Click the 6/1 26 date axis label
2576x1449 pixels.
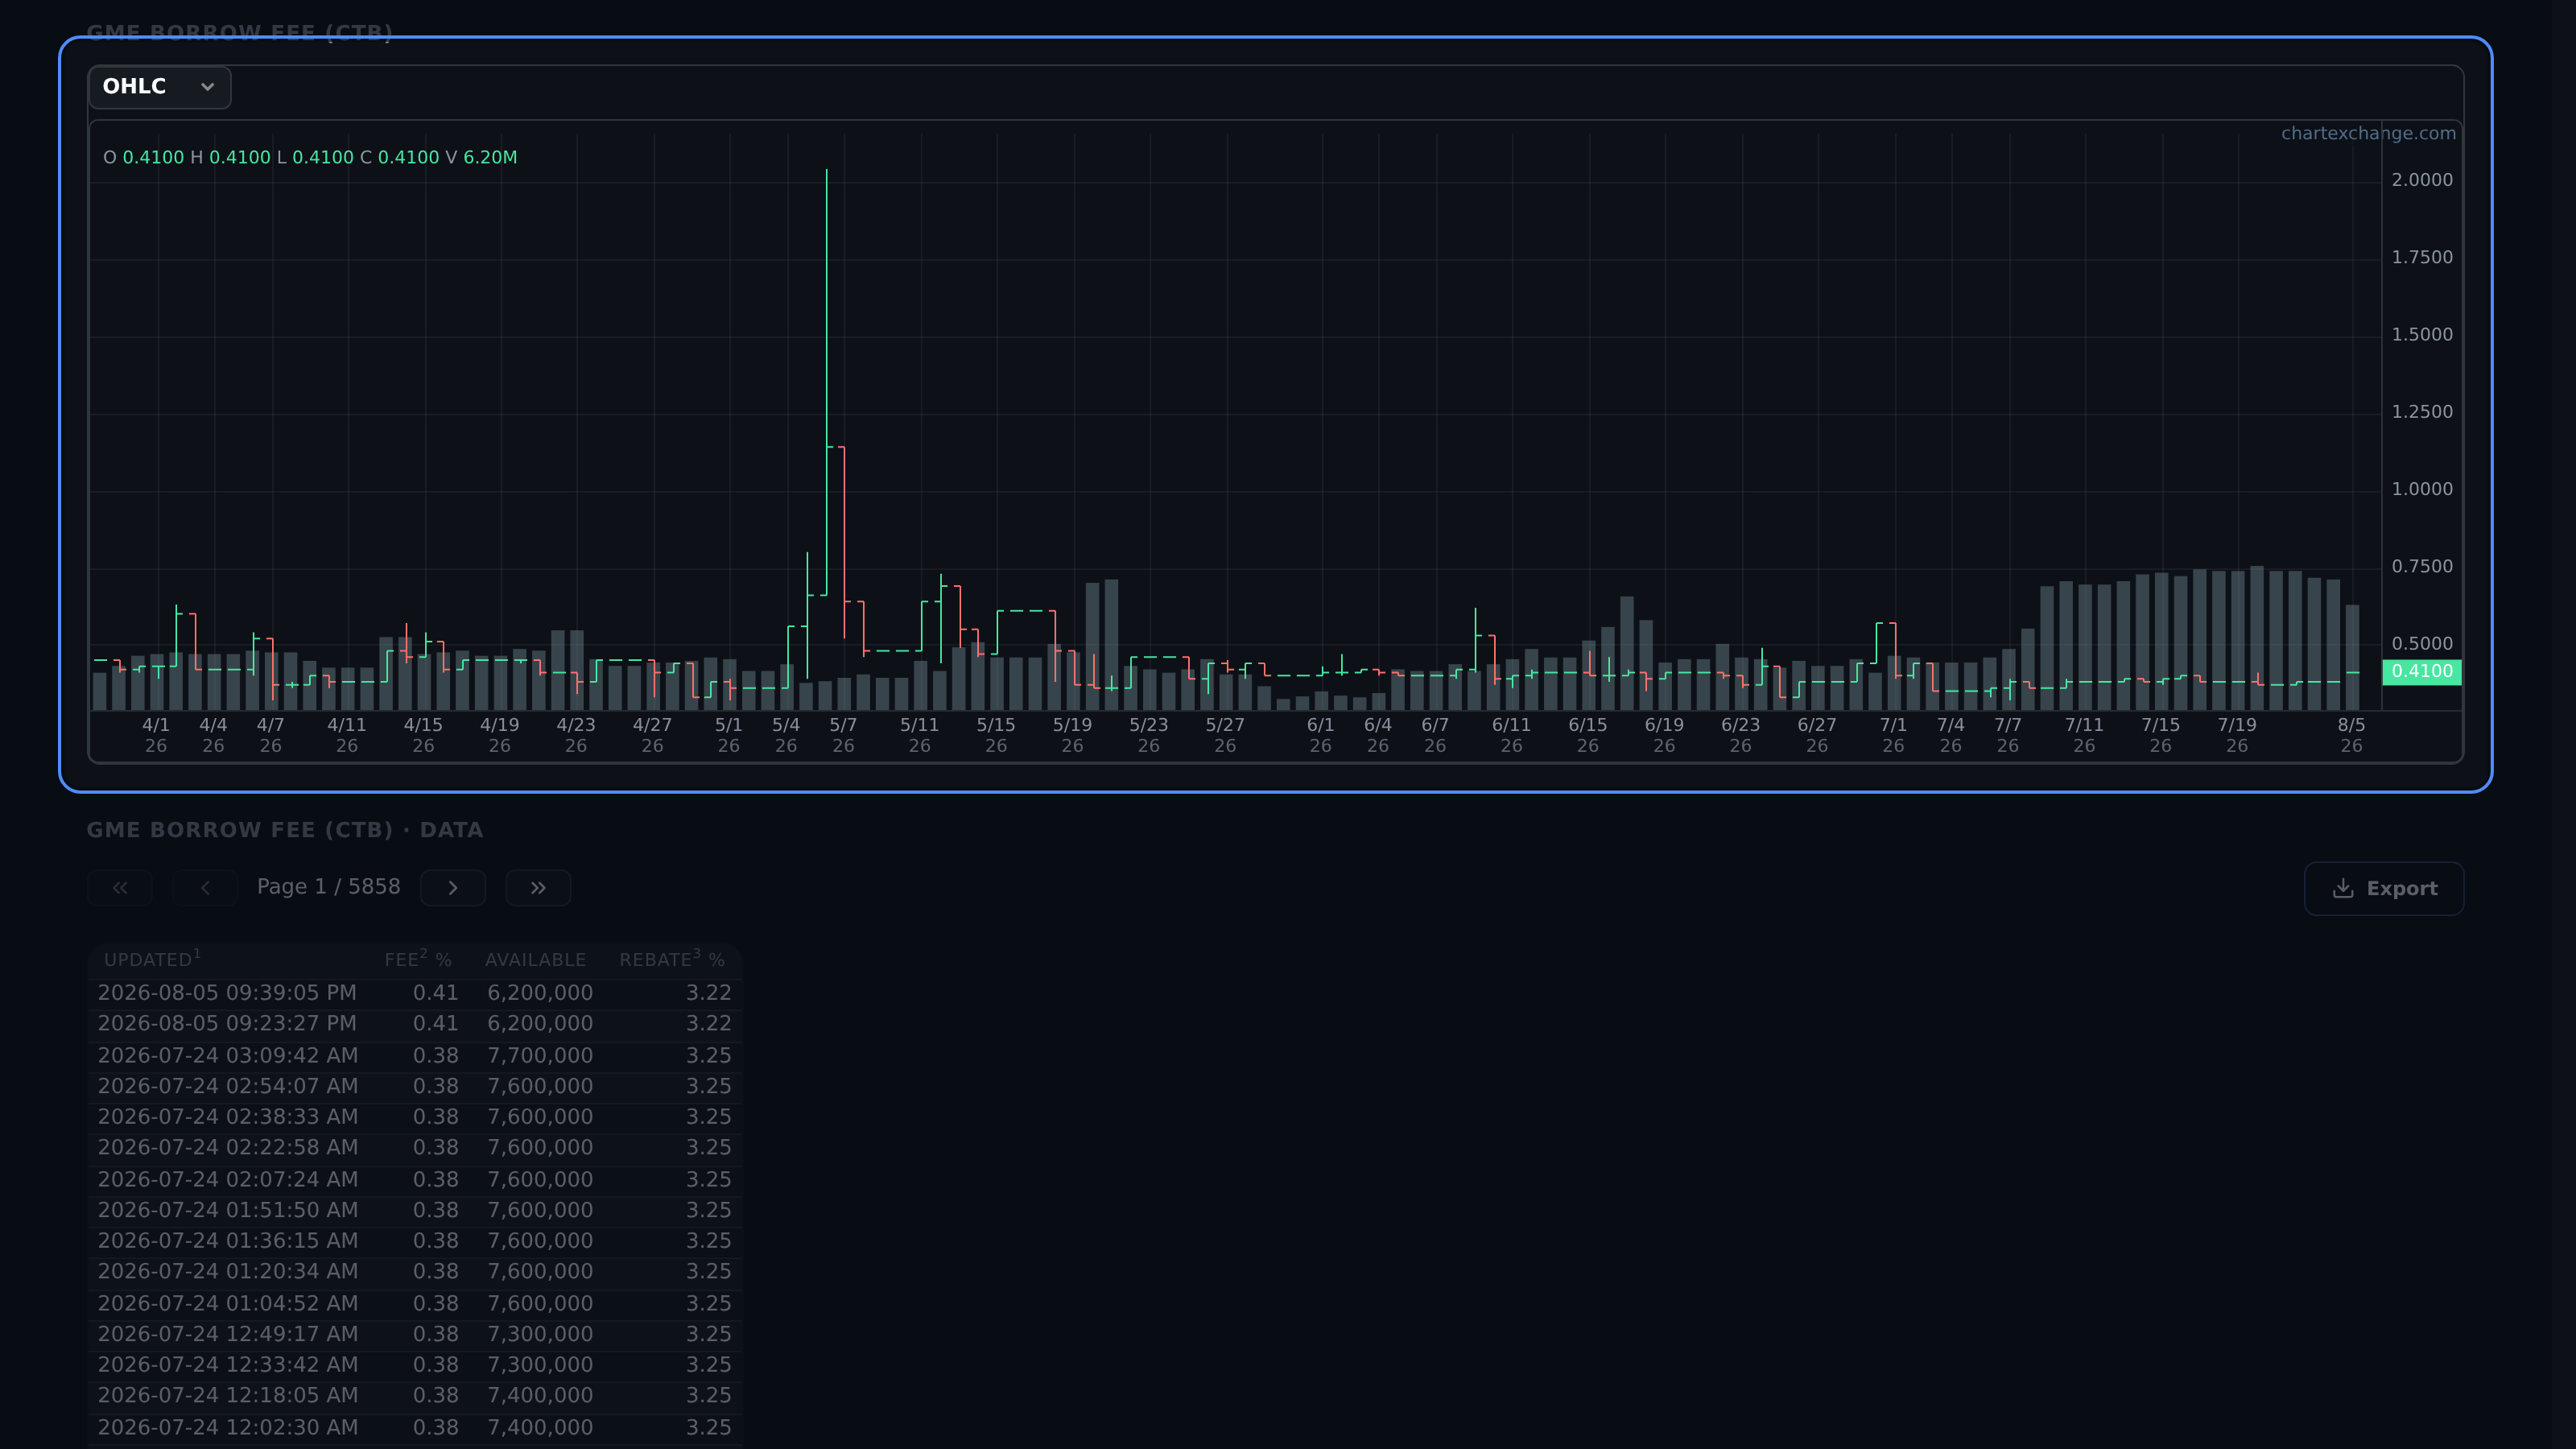pos(1320,735)
